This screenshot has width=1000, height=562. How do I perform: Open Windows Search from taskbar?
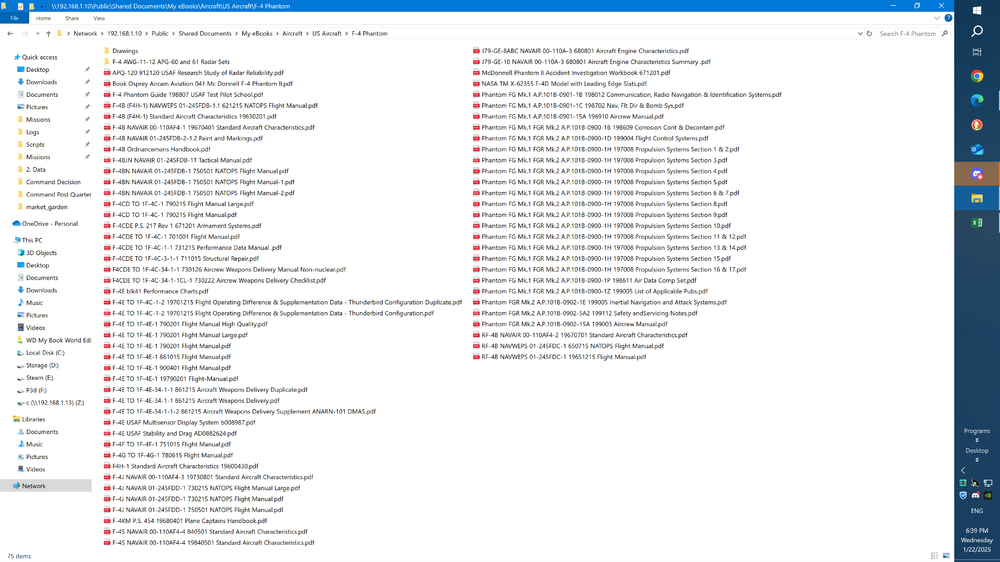click(977, 31)
